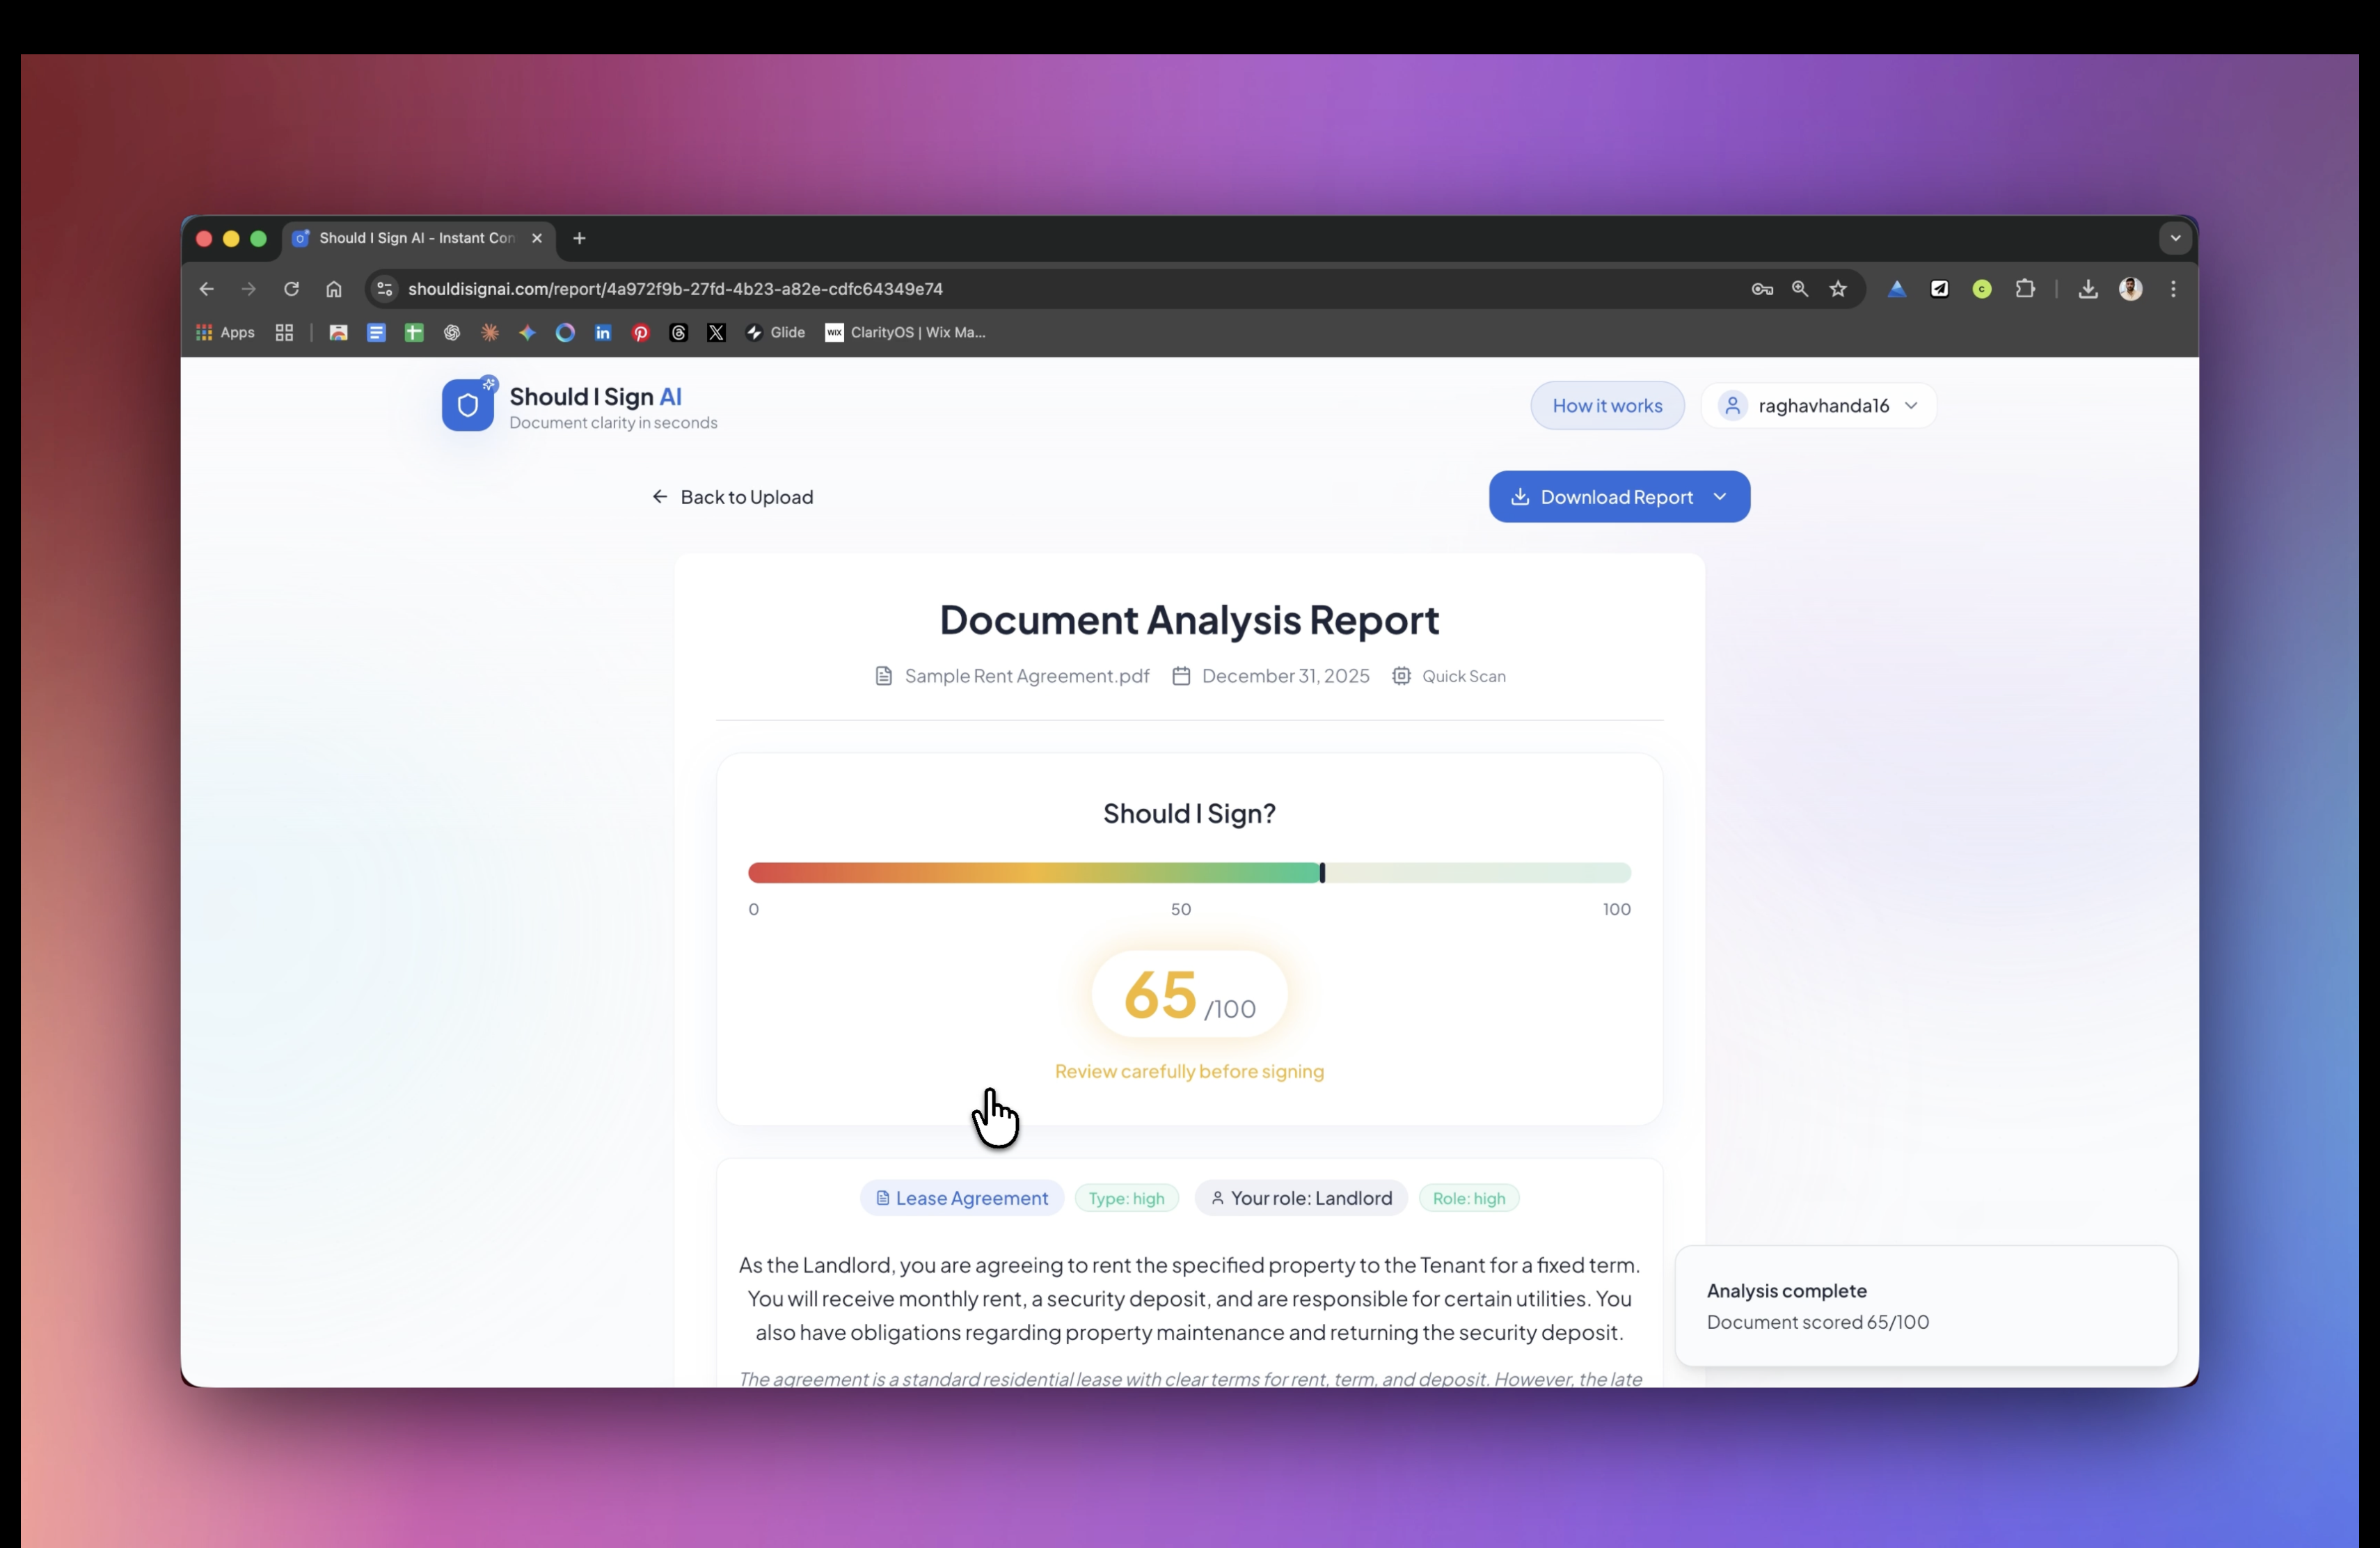Open the LinkedIn bookmark icon

[603, 333]
